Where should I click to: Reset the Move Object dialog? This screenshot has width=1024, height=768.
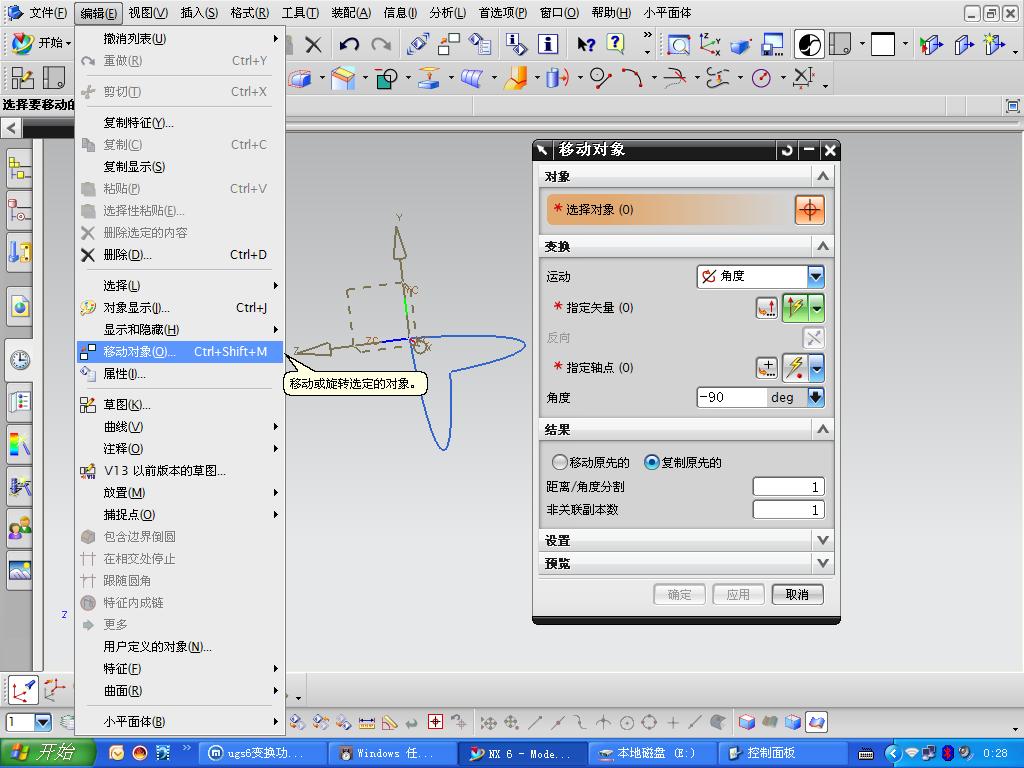[x=787, y=150]
